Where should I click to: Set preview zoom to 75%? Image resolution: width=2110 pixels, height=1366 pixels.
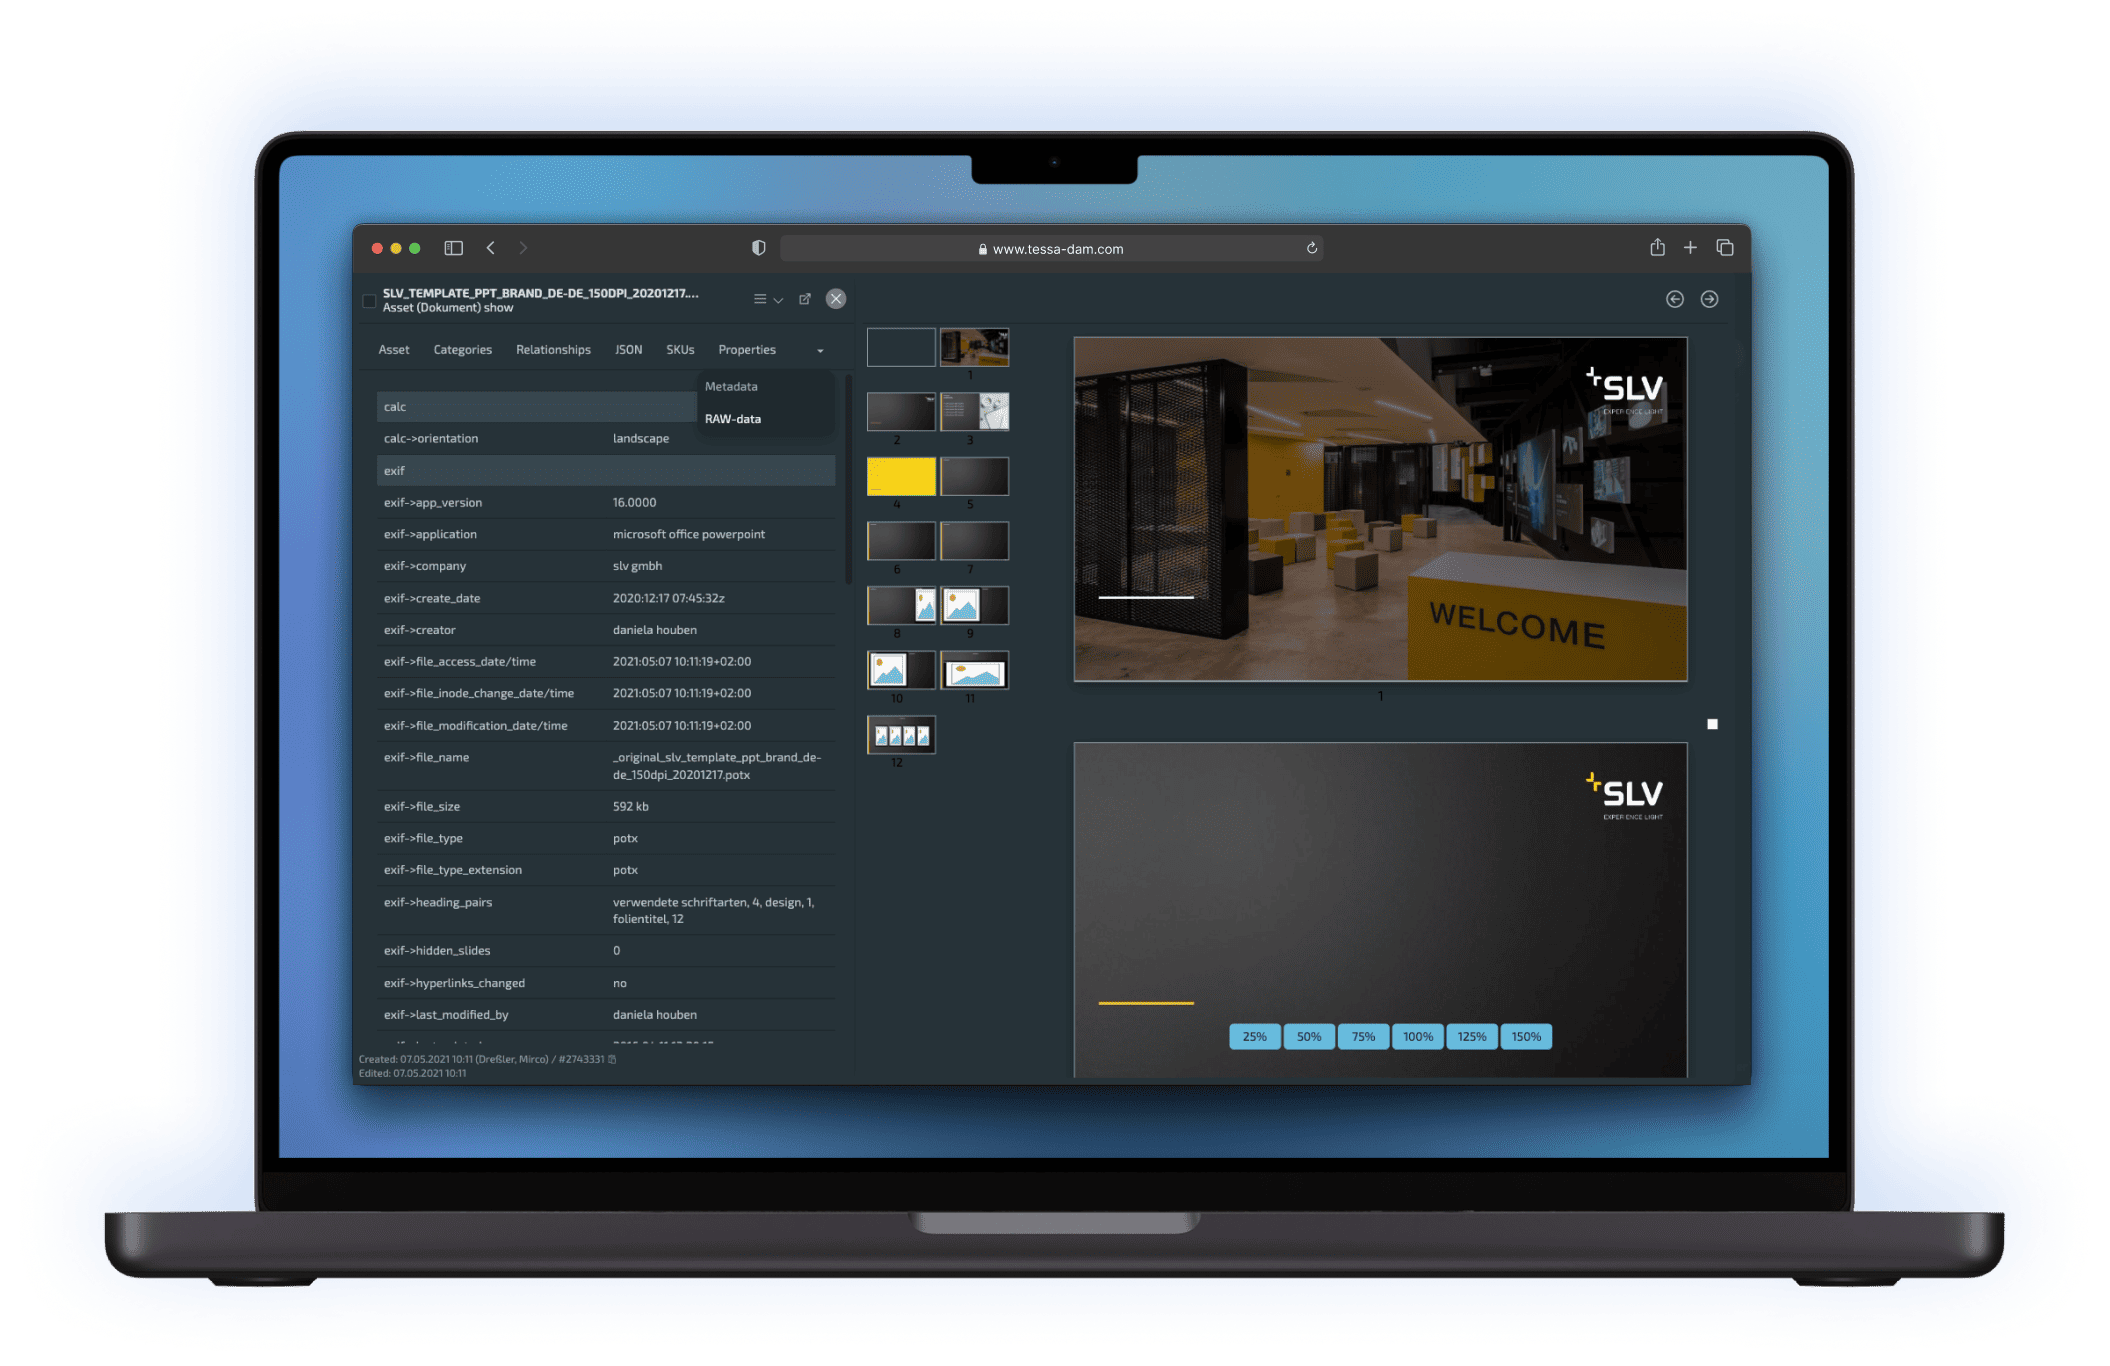(1363, 1037)
